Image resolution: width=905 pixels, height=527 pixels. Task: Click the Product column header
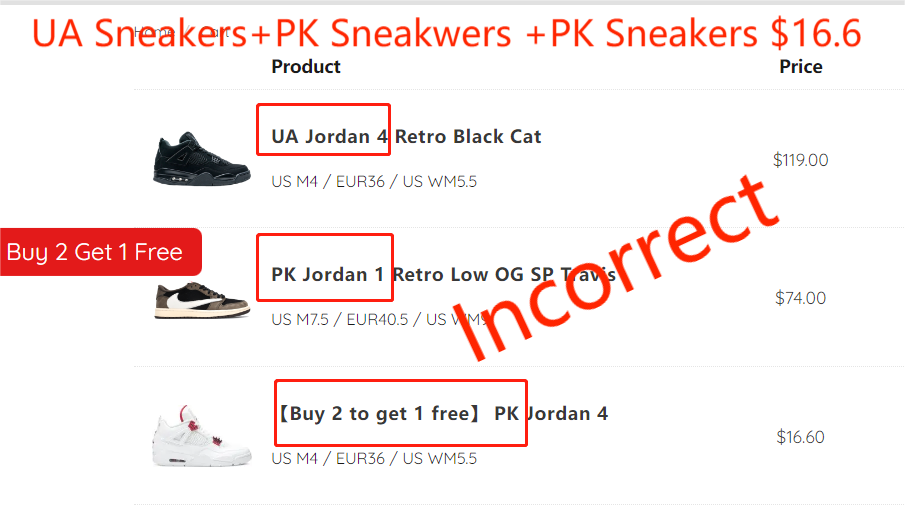(306, 66)
